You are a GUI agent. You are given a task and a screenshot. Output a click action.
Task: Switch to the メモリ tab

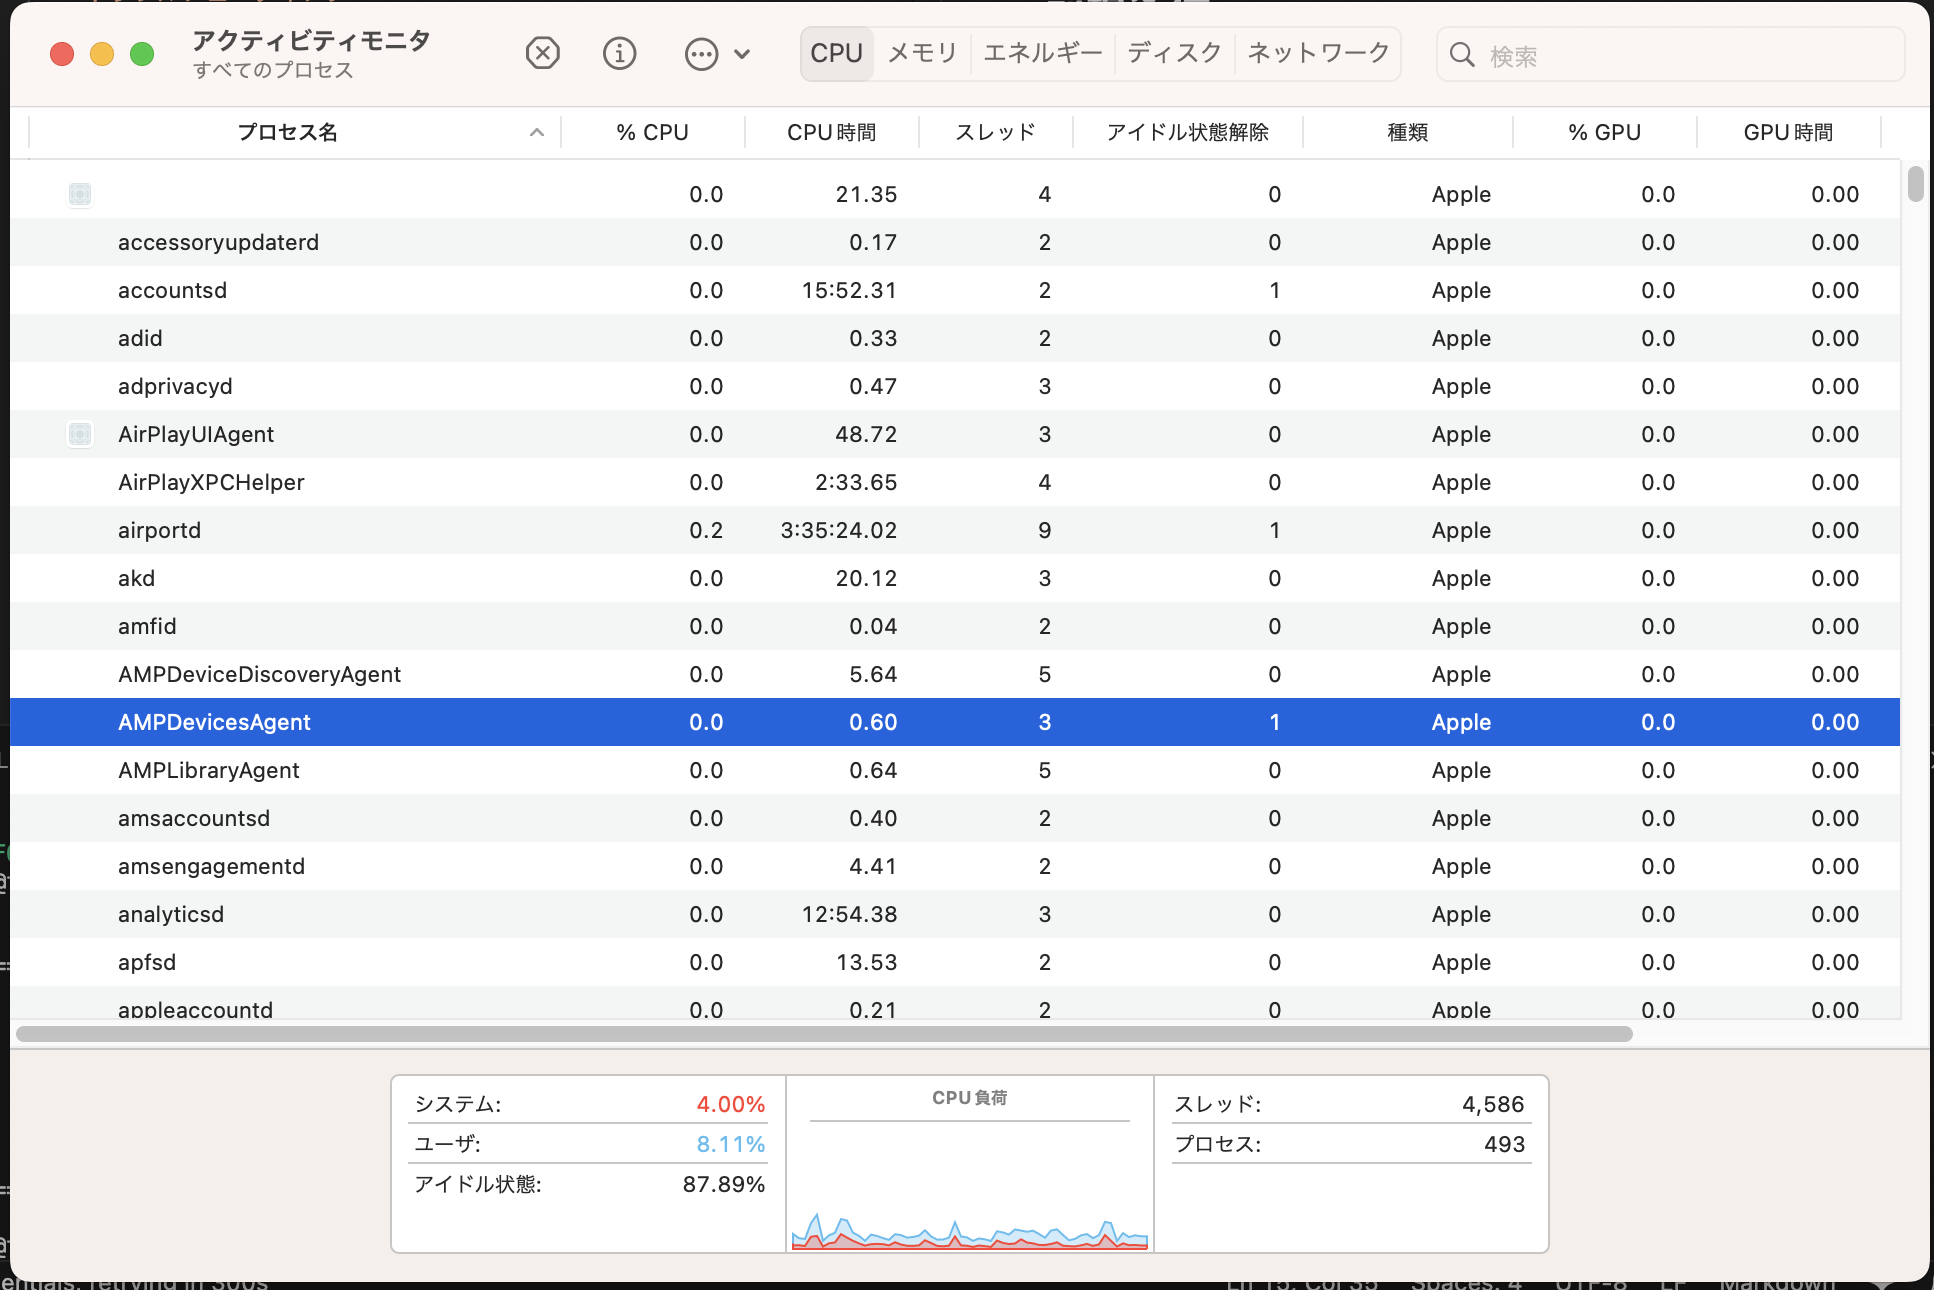922,53
